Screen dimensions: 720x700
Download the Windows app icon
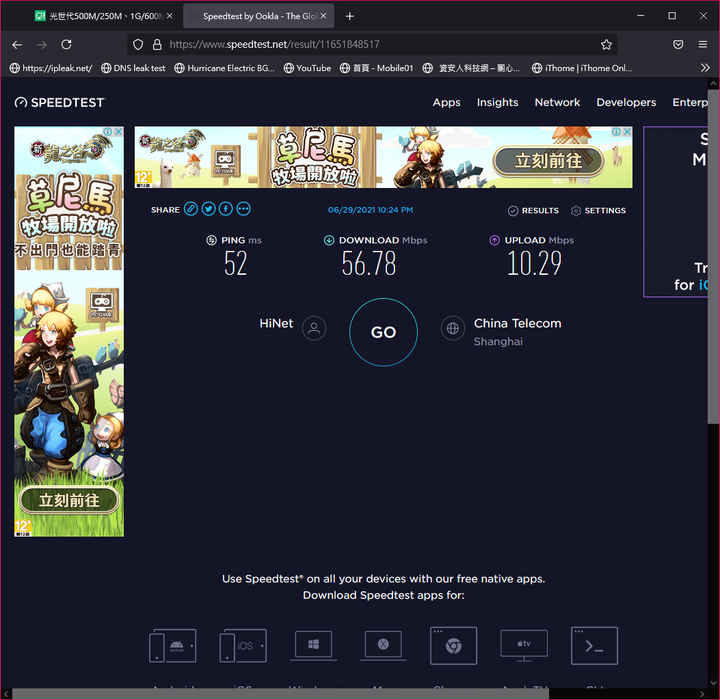pyautogui.click(x=313, y=645)
